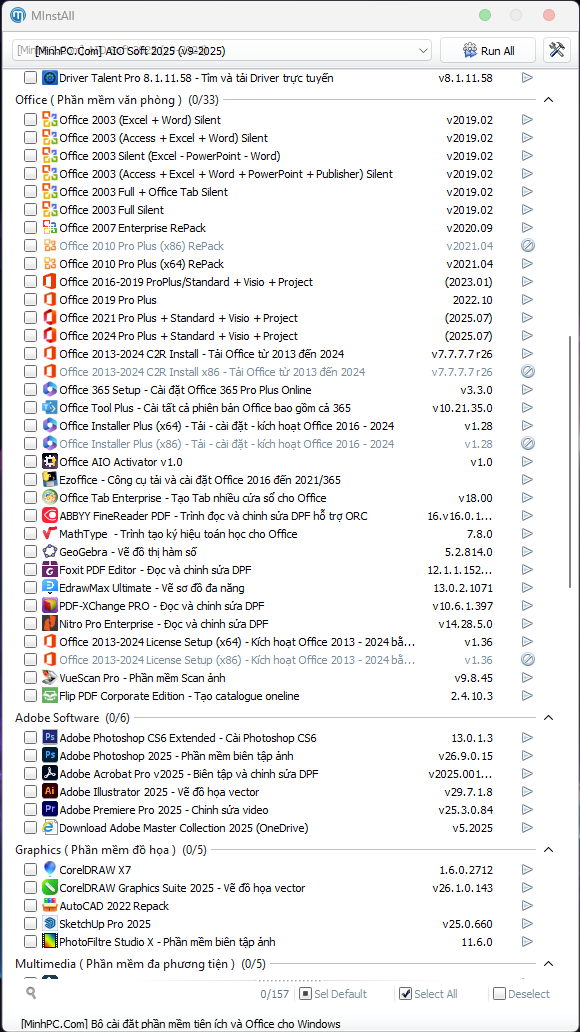
Task: Collapse the Adobe Software group chevron
Action: (x=548, y=717)
